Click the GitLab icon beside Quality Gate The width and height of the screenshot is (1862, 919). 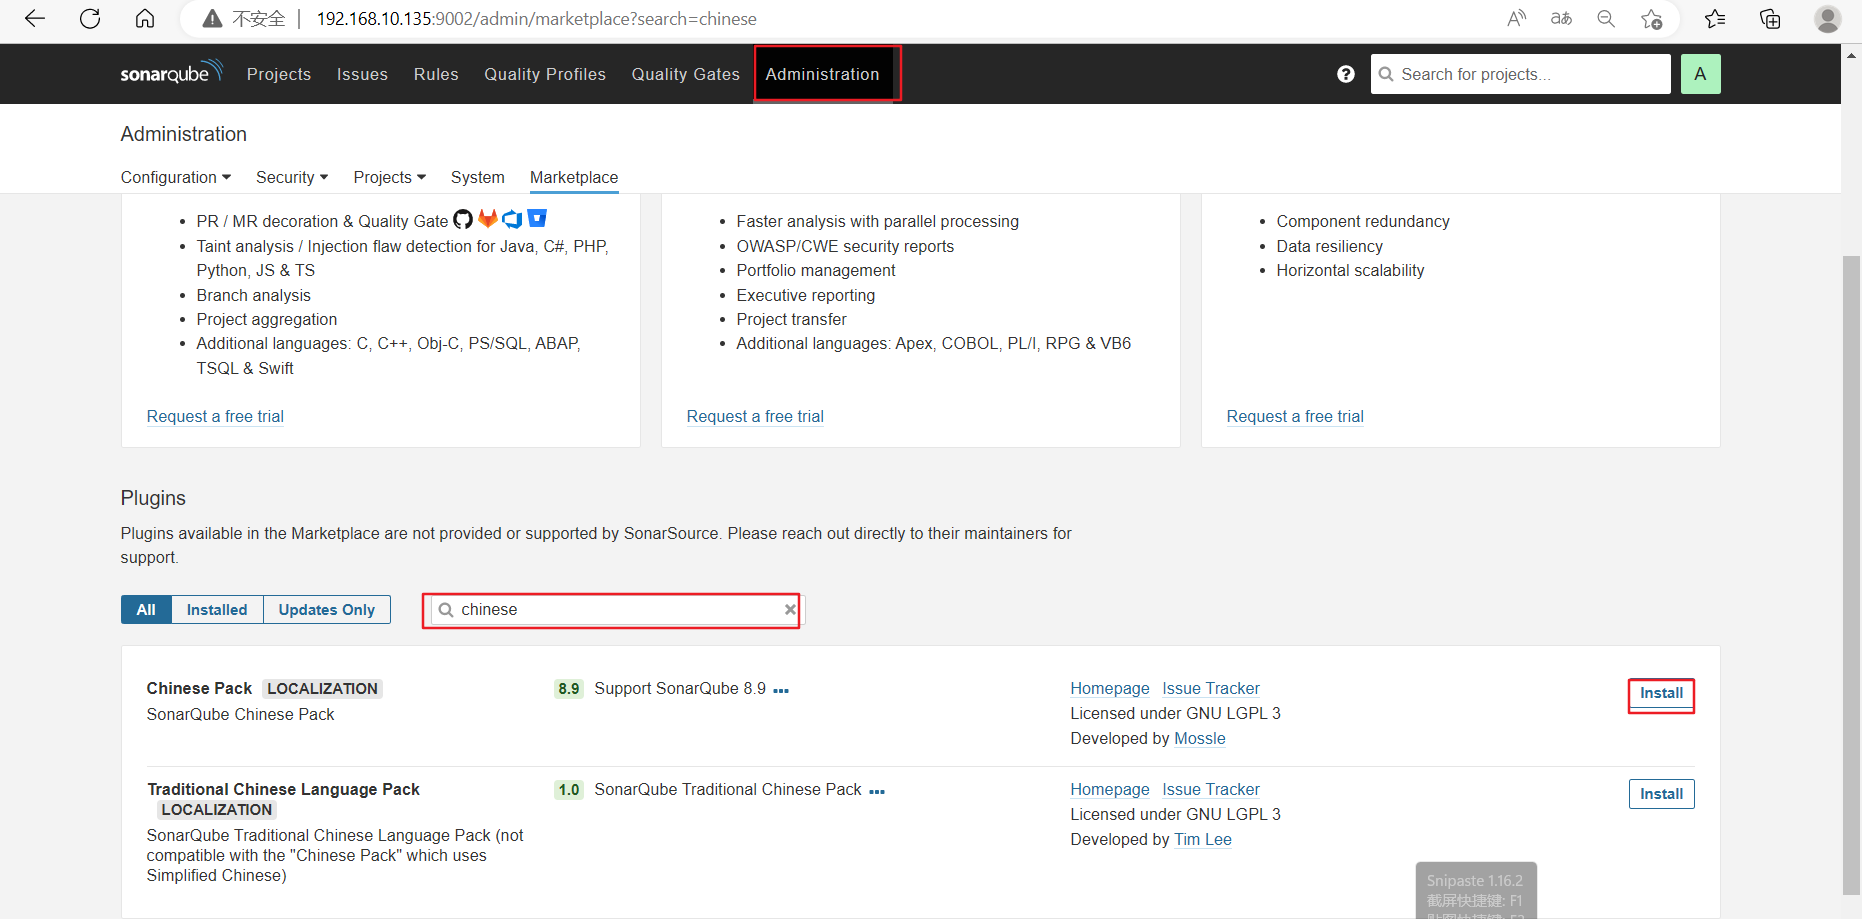(x=488, y=218)
